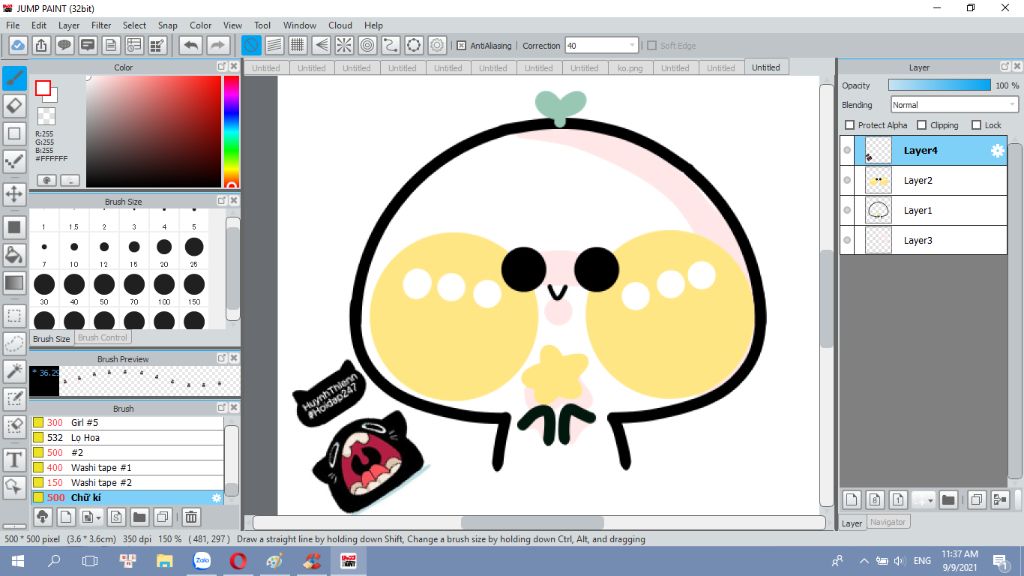Close the Color panel
1024x576 pixels.
point(234,67)
